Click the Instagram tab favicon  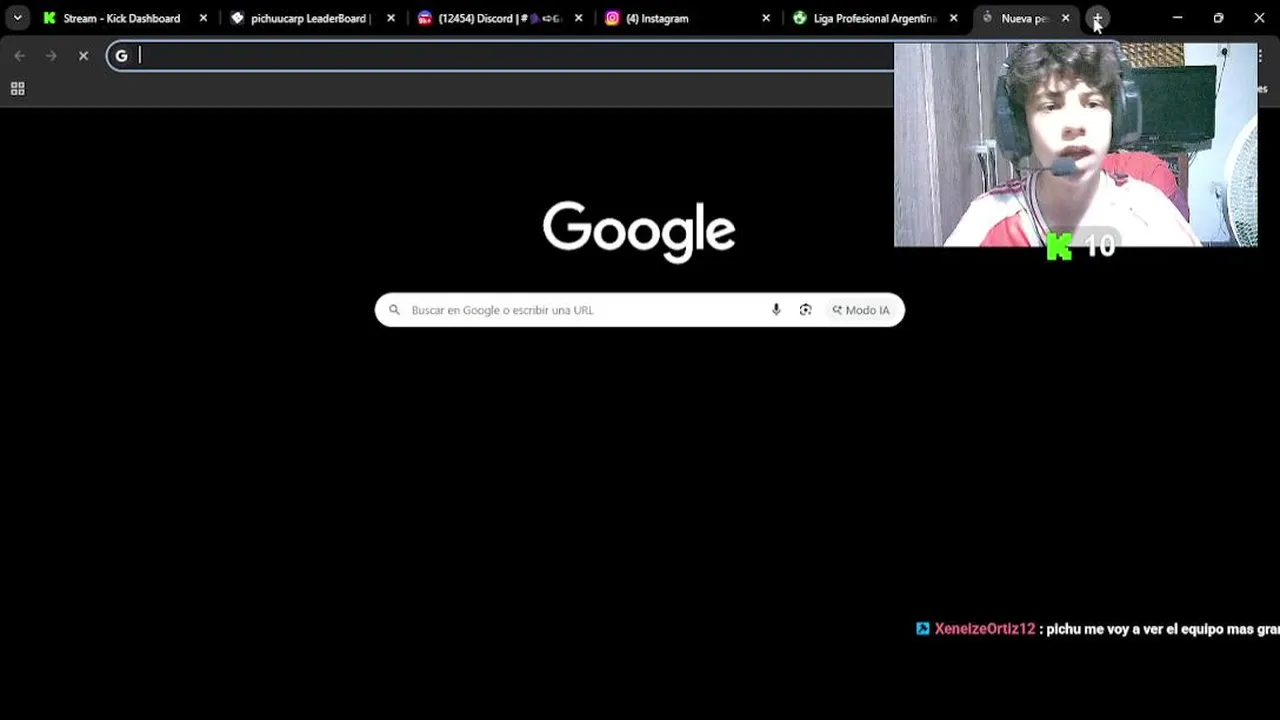coord(612,18)
